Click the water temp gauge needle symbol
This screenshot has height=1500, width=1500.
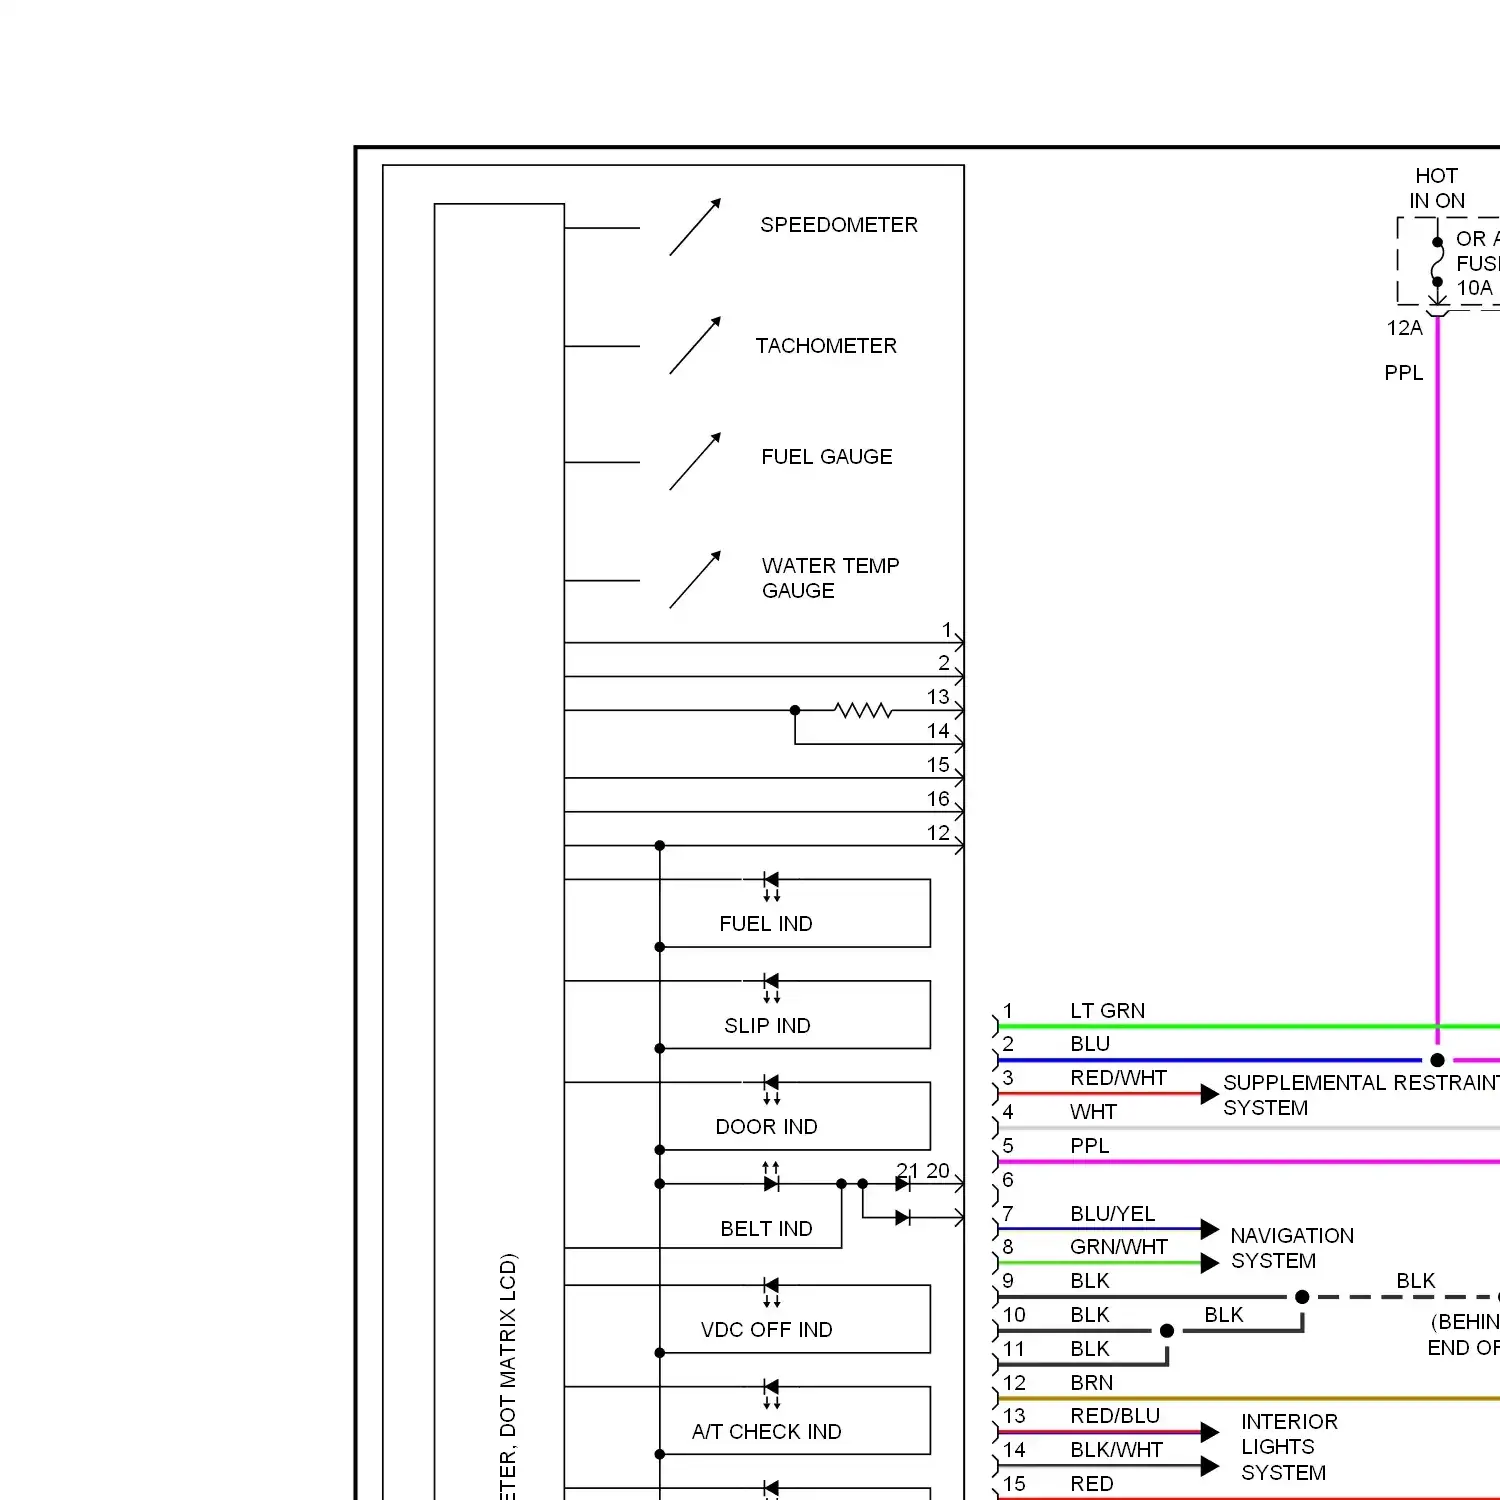point(695,580)
